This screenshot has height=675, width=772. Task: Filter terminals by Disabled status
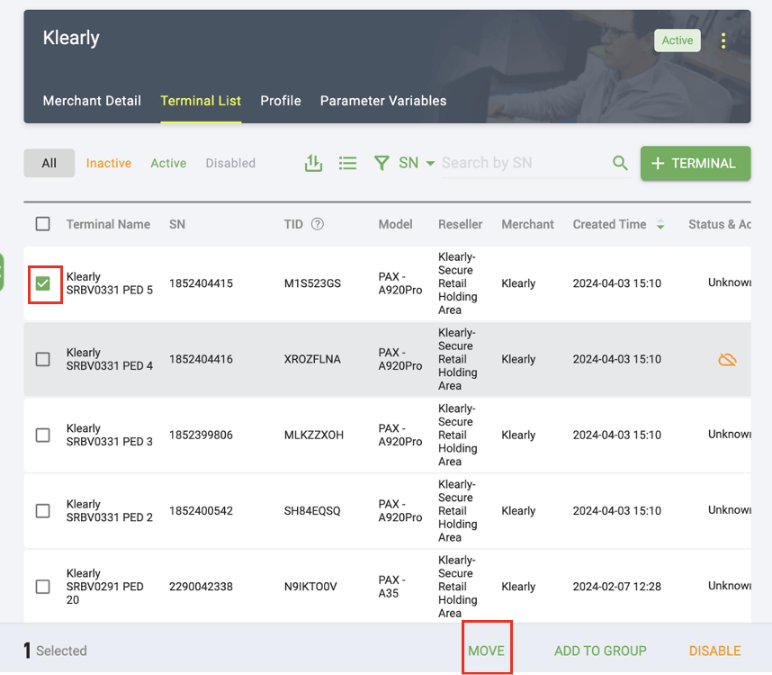pos(230,163)
